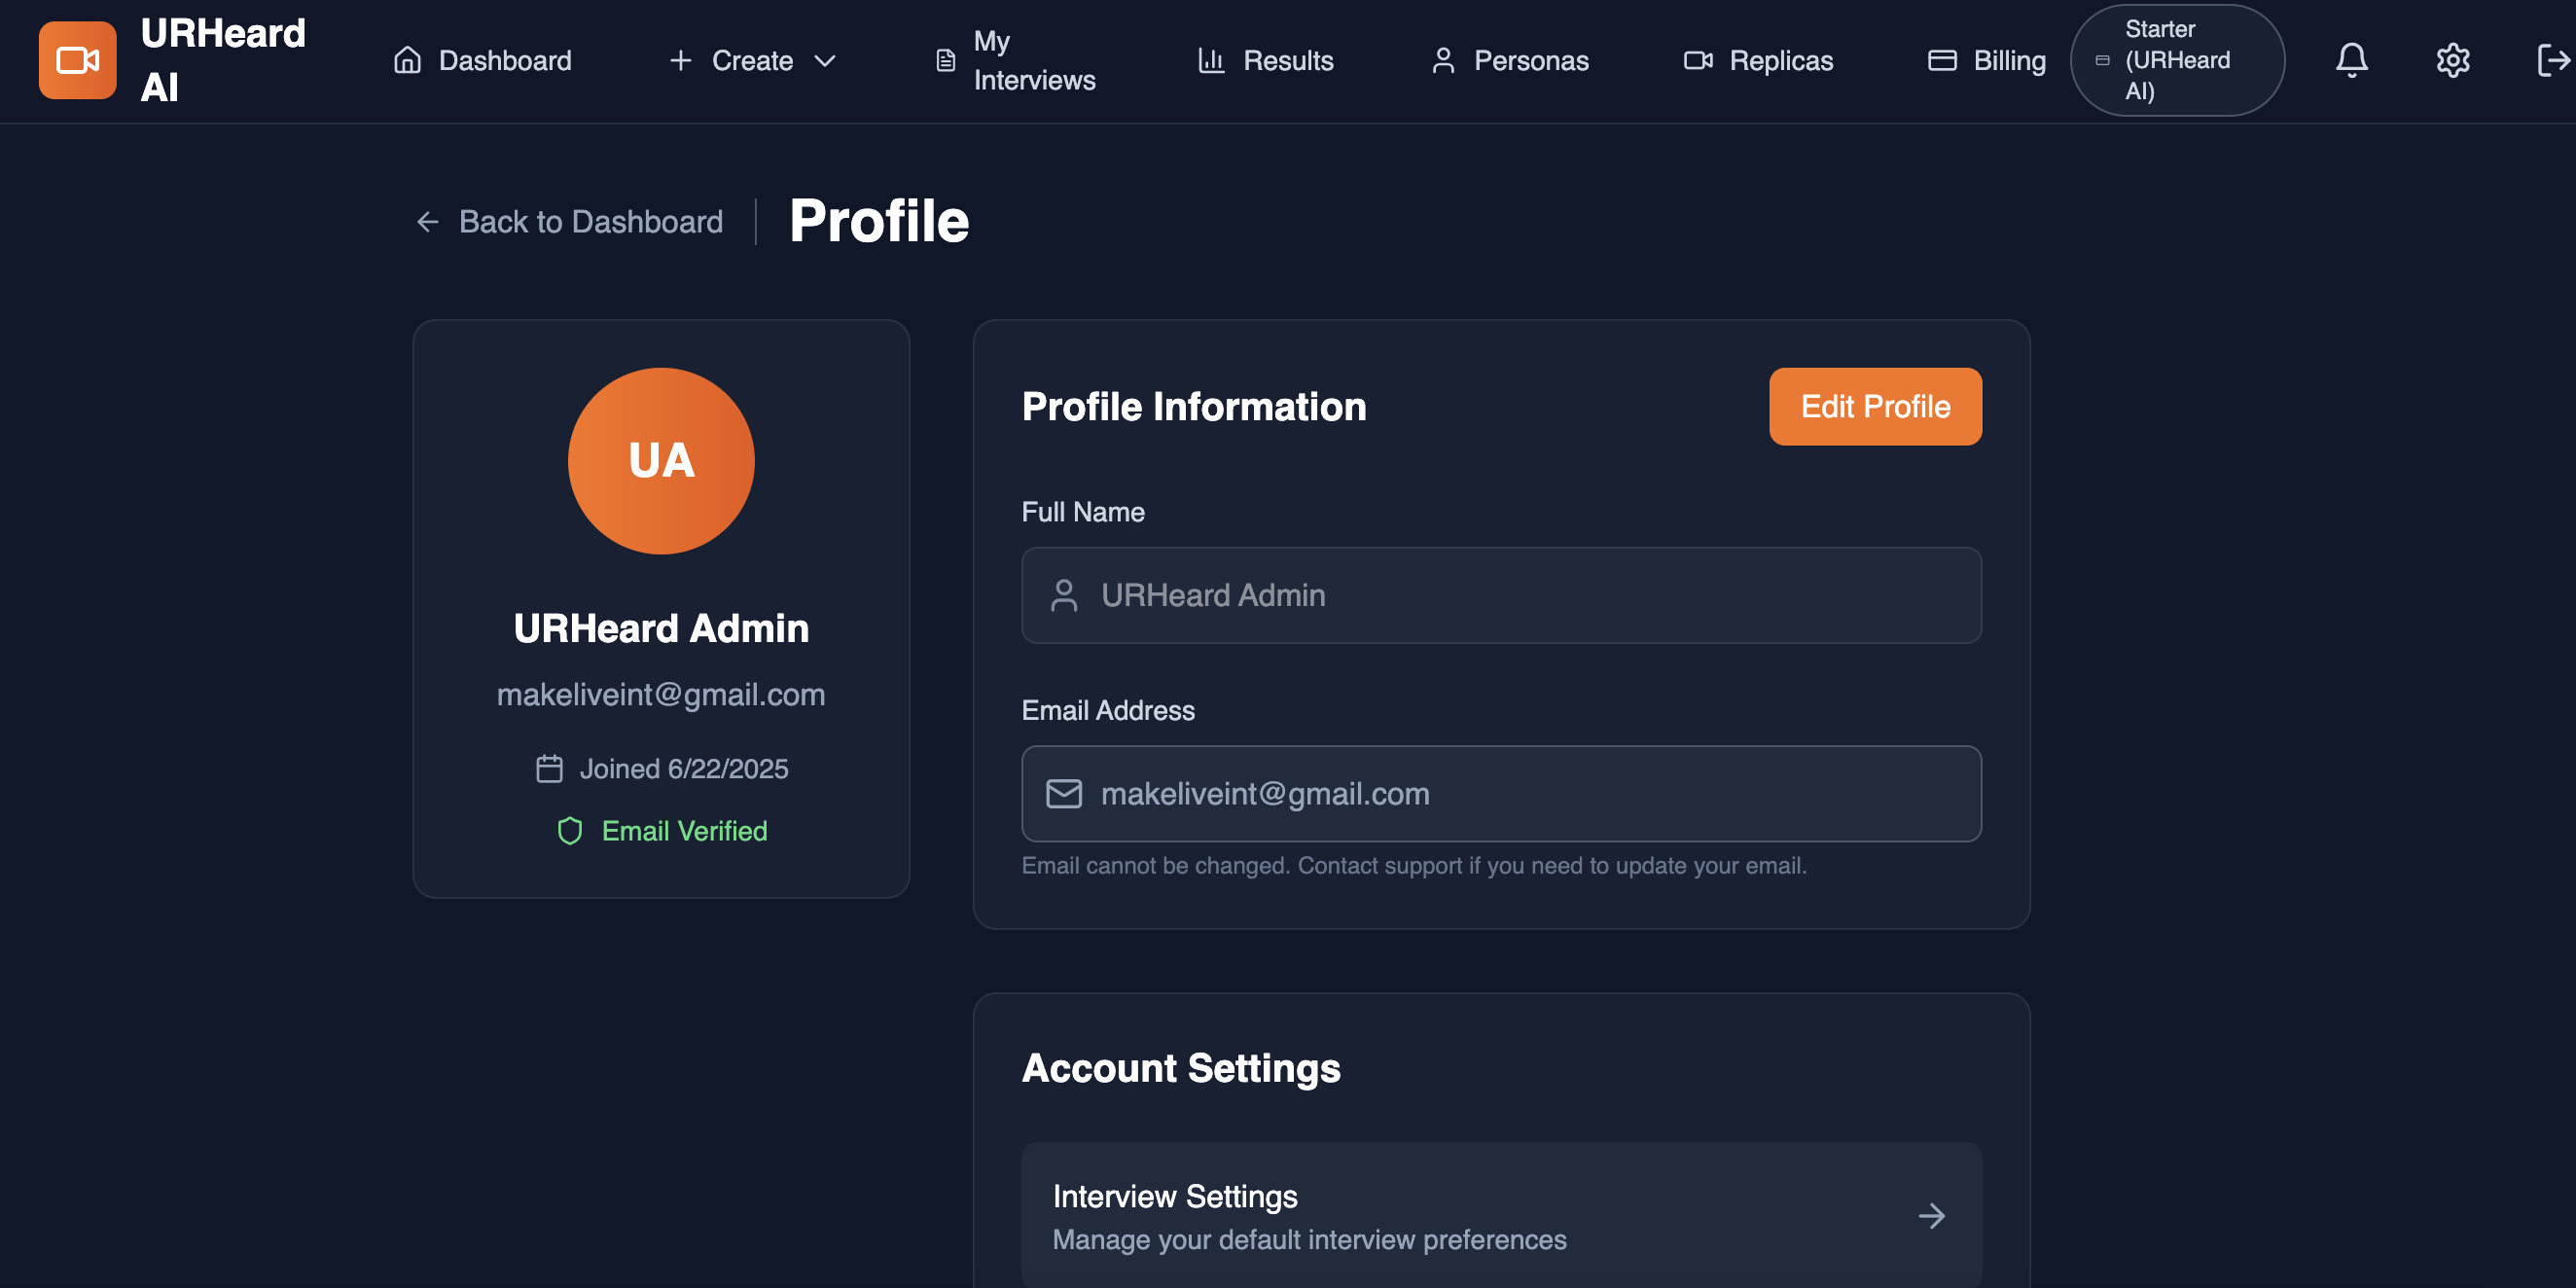This screenshot has height=1288, width=2576.
Task: Open Interview Settings via the arrow
Action: [1931, 1216]
